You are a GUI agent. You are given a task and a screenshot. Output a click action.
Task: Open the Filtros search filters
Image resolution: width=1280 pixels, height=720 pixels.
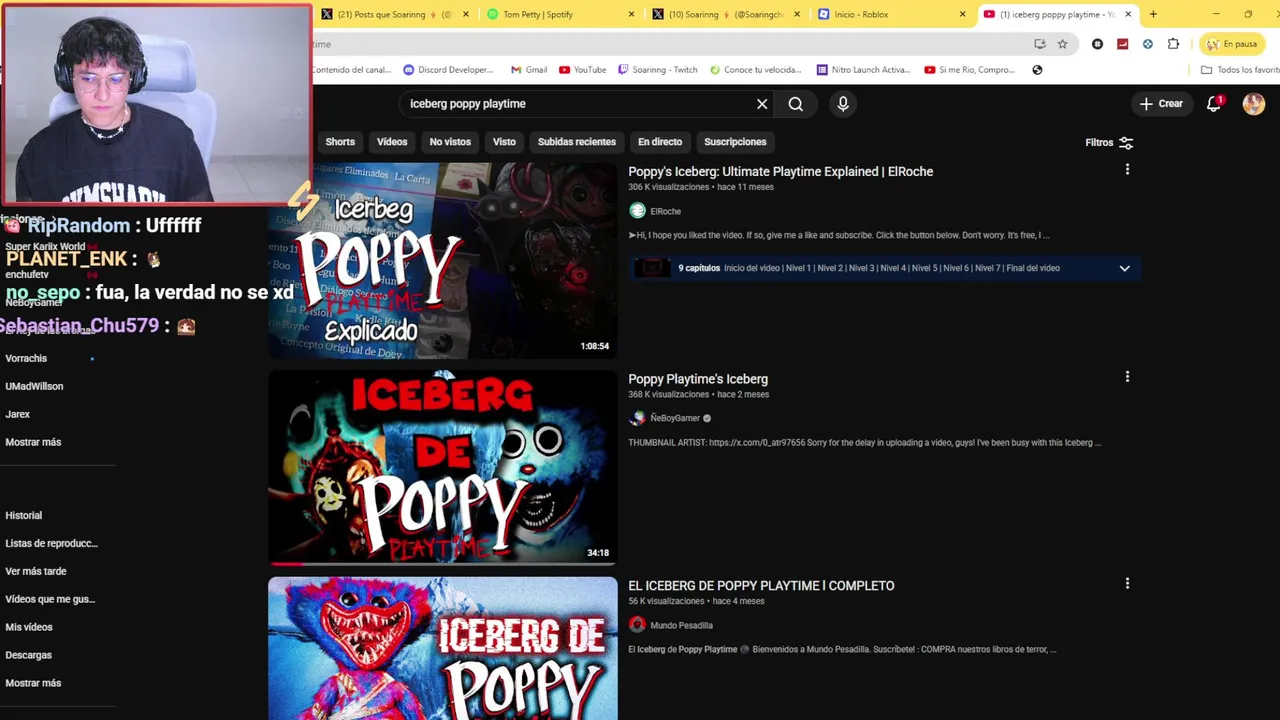[1109, 143]
